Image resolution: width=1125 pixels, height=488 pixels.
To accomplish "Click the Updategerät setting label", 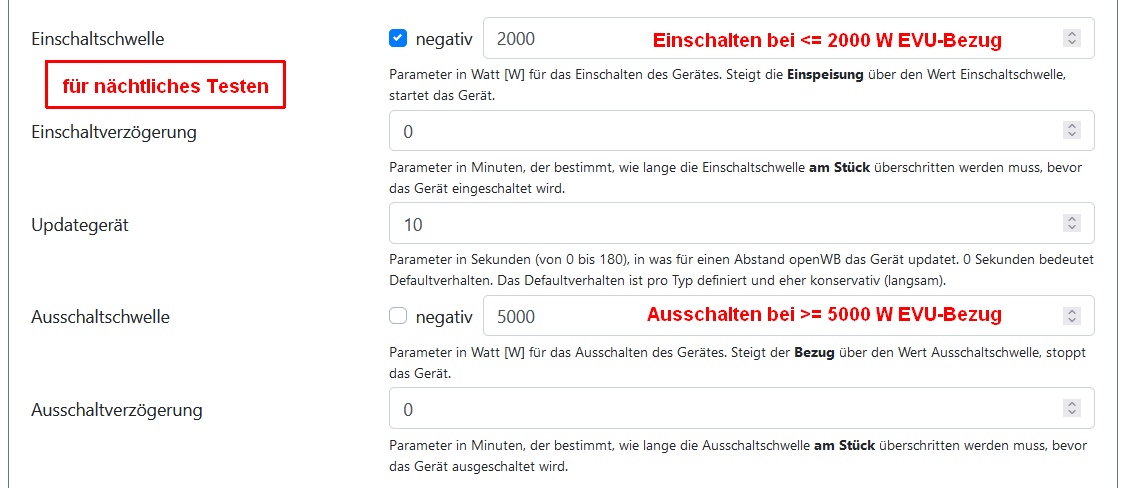I will (x=80, y=224).
